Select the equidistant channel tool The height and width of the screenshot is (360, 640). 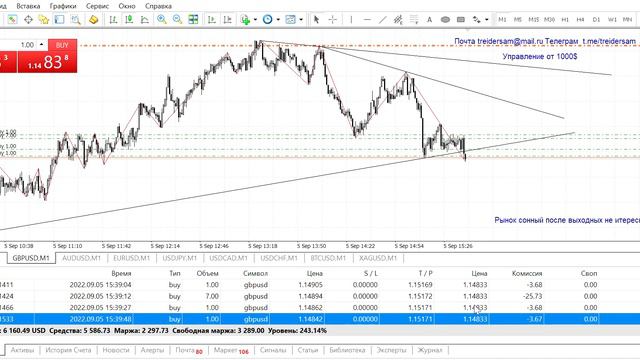pos(398,19)
